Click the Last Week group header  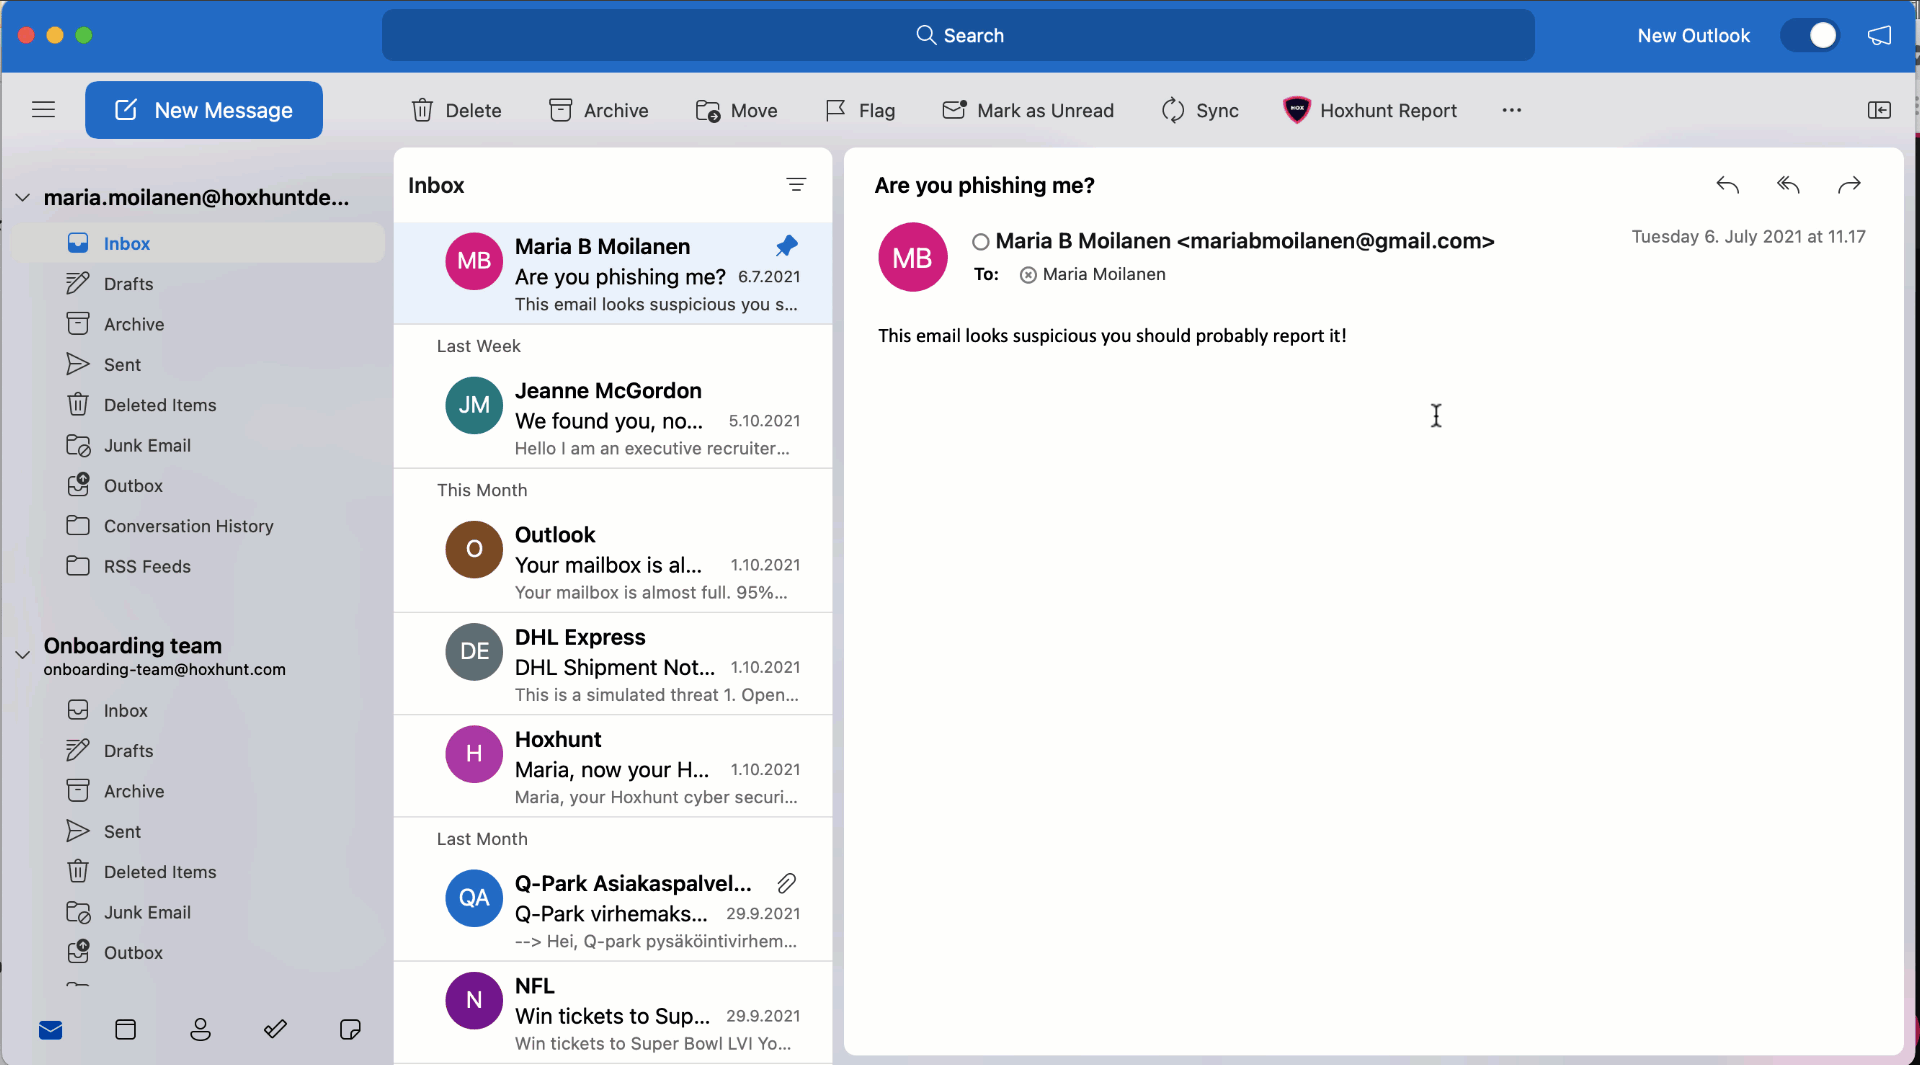[x=478, y=346]
